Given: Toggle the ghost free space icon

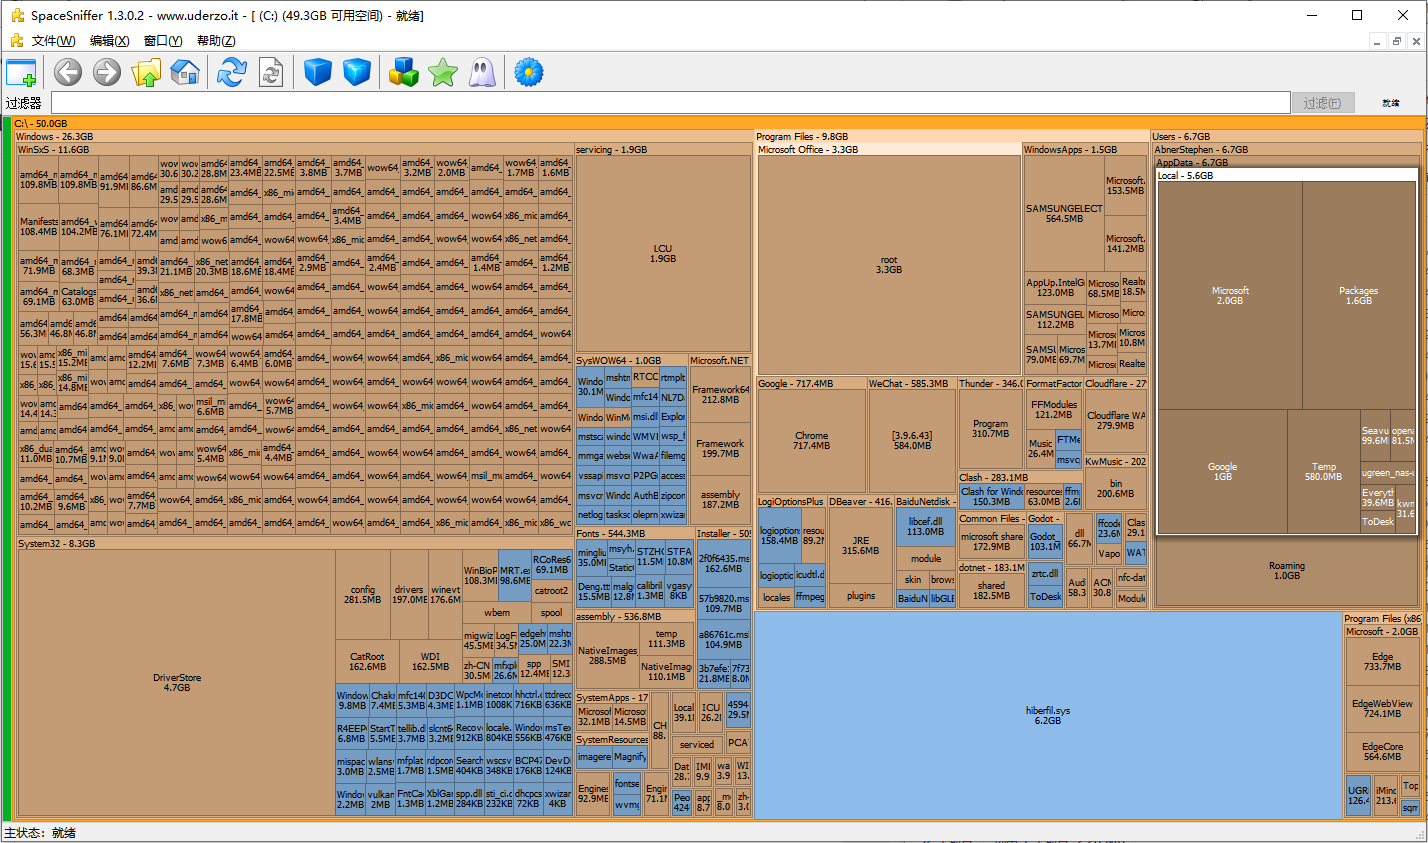Looking at the screenshot, I should (482, 72).
